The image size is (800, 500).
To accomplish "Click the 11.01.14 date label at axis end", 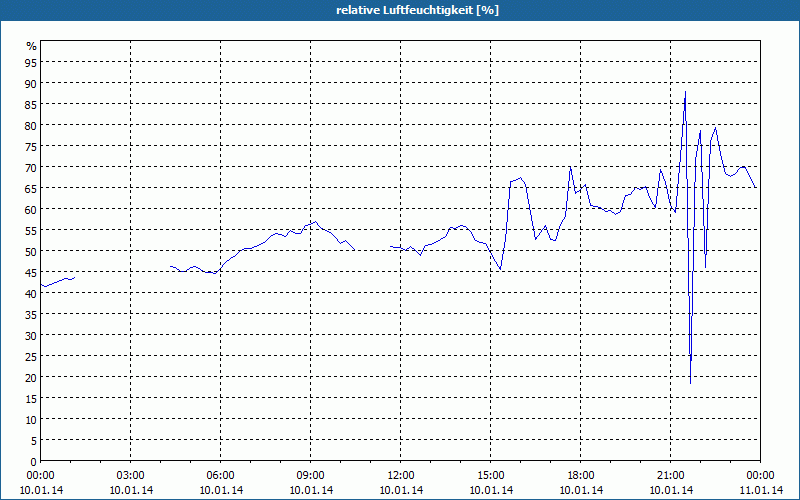I will pyautogui.click(x=761, y=490).
